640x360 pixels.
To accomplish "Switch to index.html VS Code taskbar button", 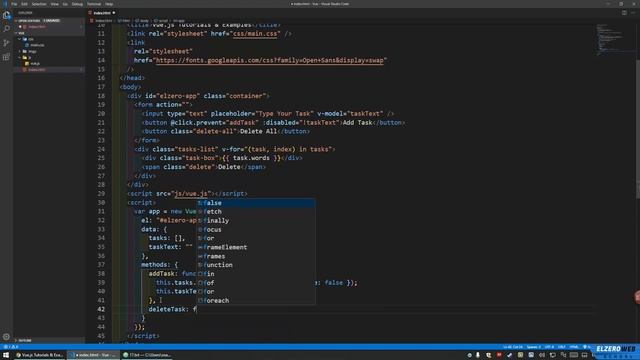I will pos(93,355).
